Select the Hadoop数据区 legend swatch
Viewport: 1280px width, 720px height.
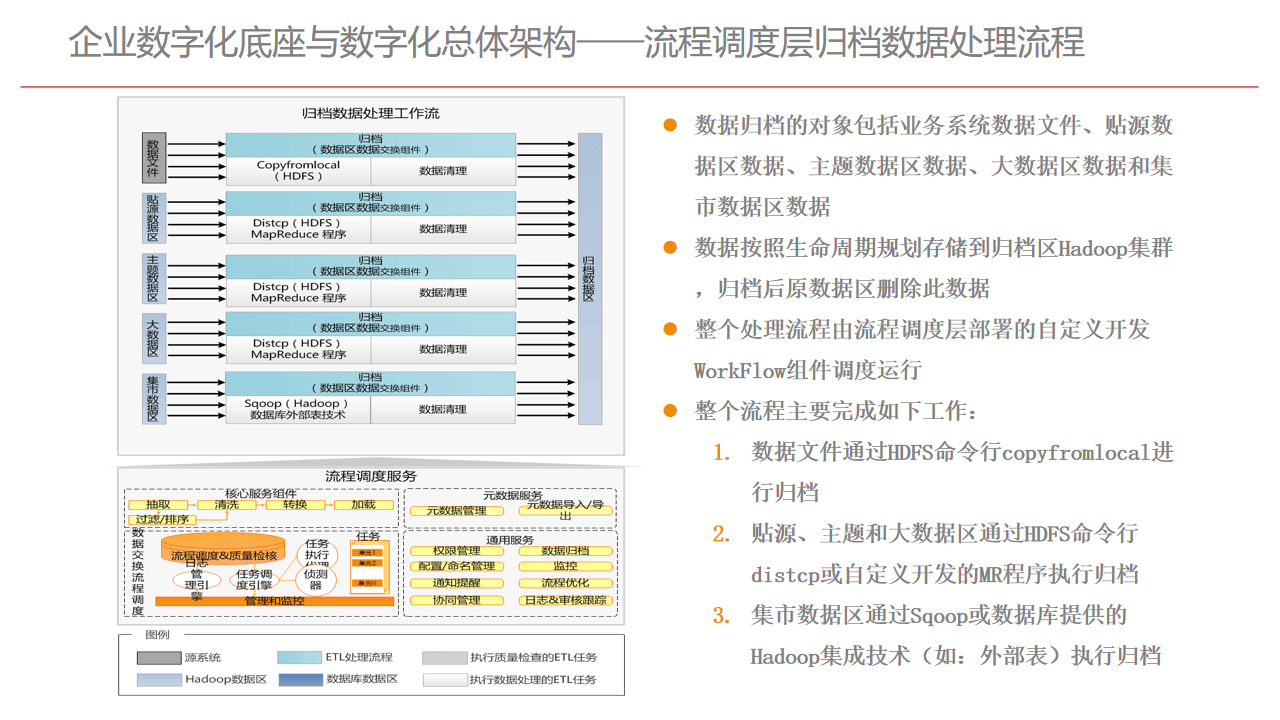pos(159,679)
